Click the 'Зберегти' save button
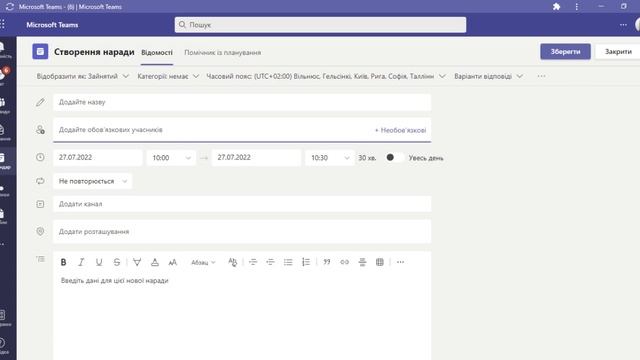Image resolution: width=640 pixels, height=360 pixels. (565, 51)
